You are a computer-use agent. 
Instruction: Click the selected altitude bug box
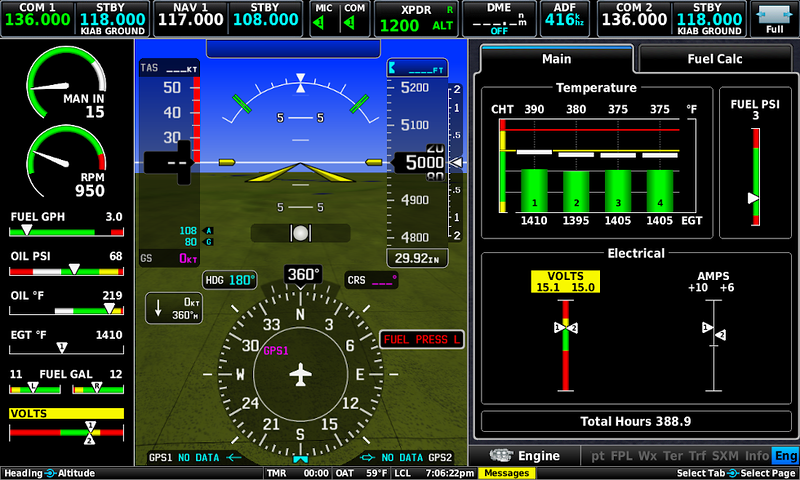(417, 67)
